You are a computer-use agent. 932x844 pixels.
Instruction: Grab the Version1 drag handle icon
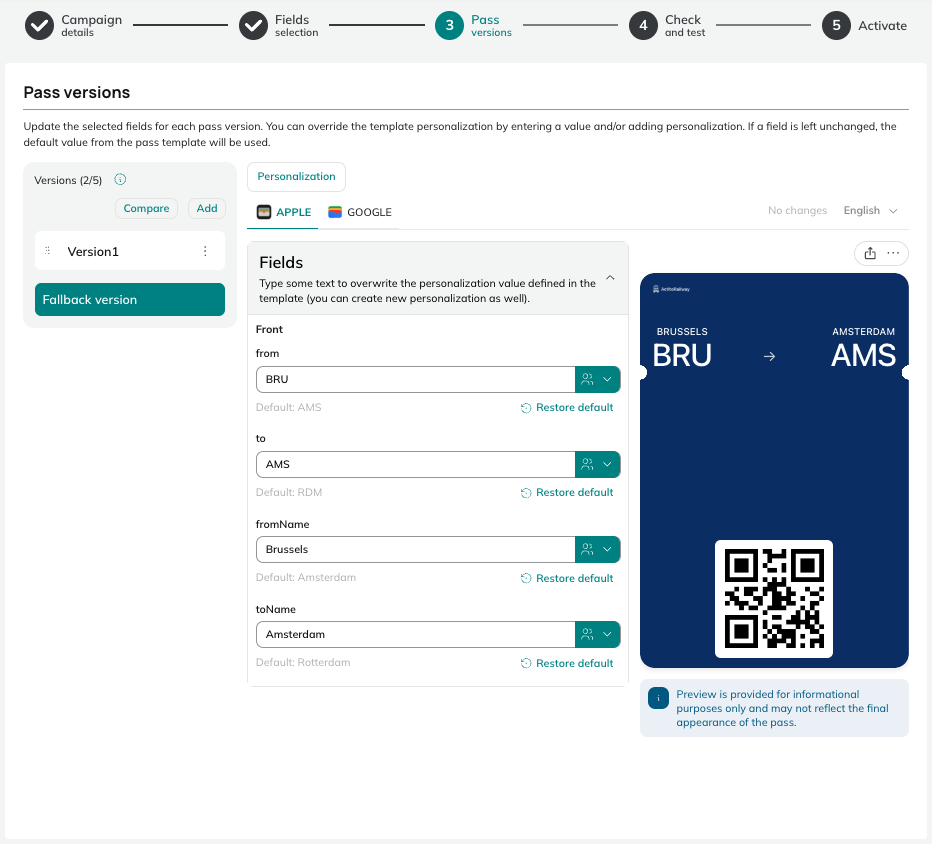pos(48,251)
